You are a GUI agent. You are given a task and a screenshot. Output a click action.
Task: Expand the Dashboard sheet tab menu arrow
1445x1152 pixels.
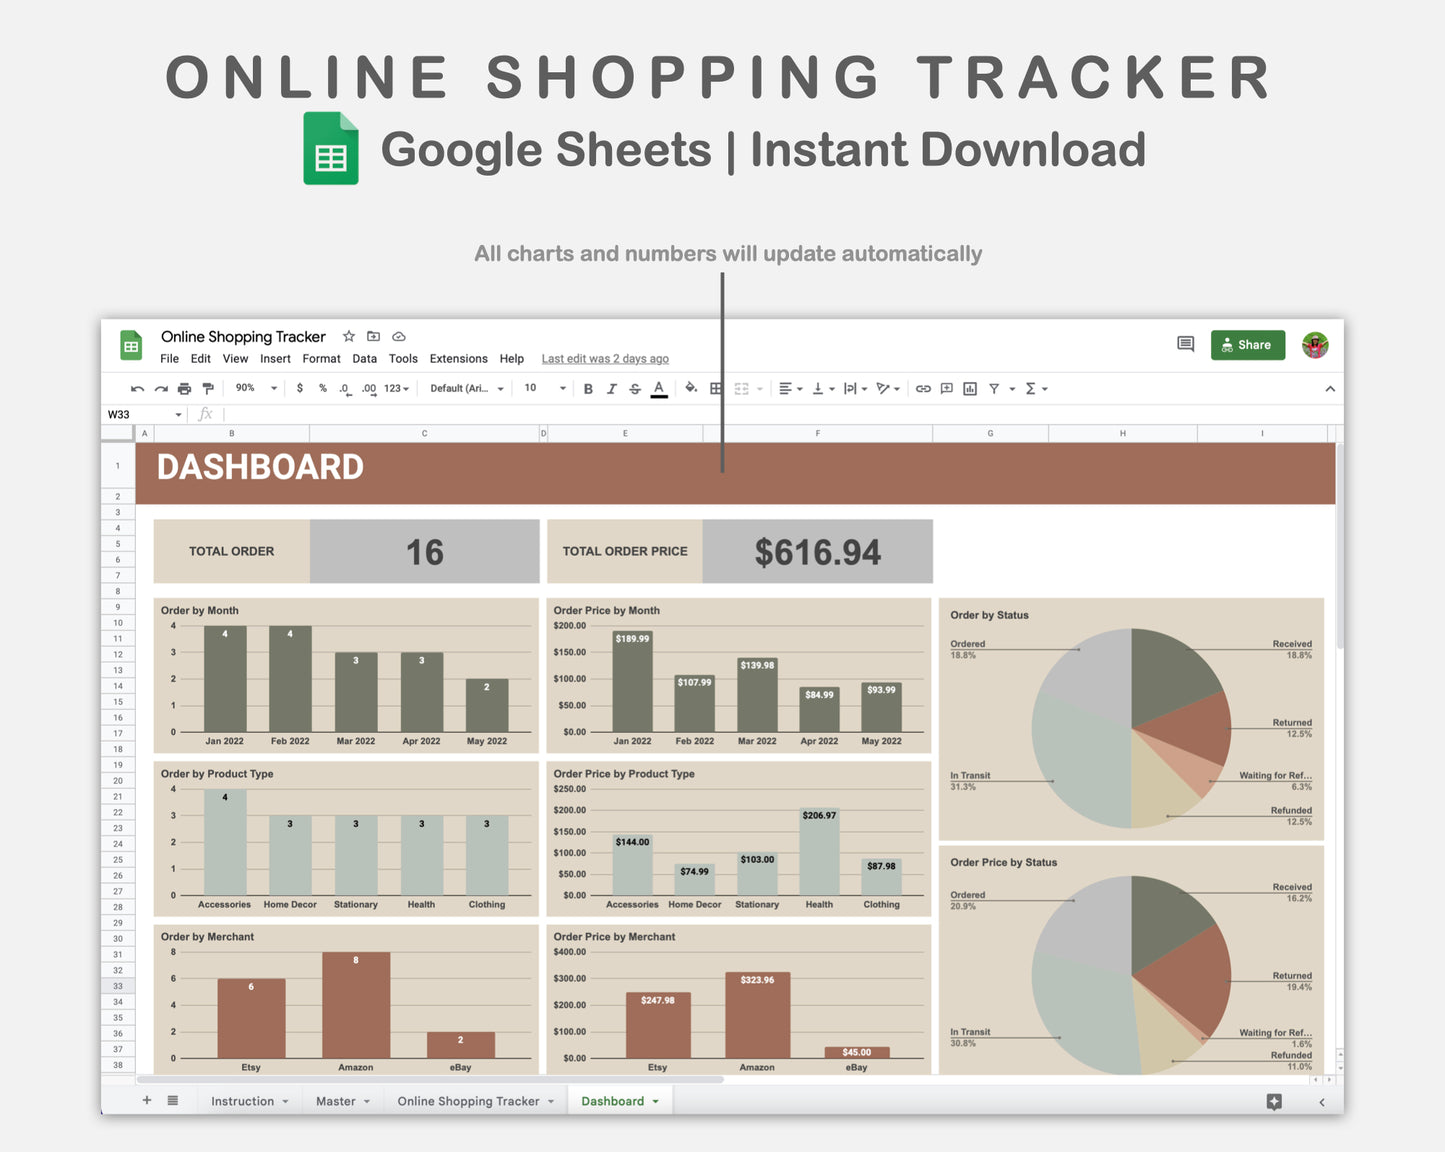tap(656, 1100)
